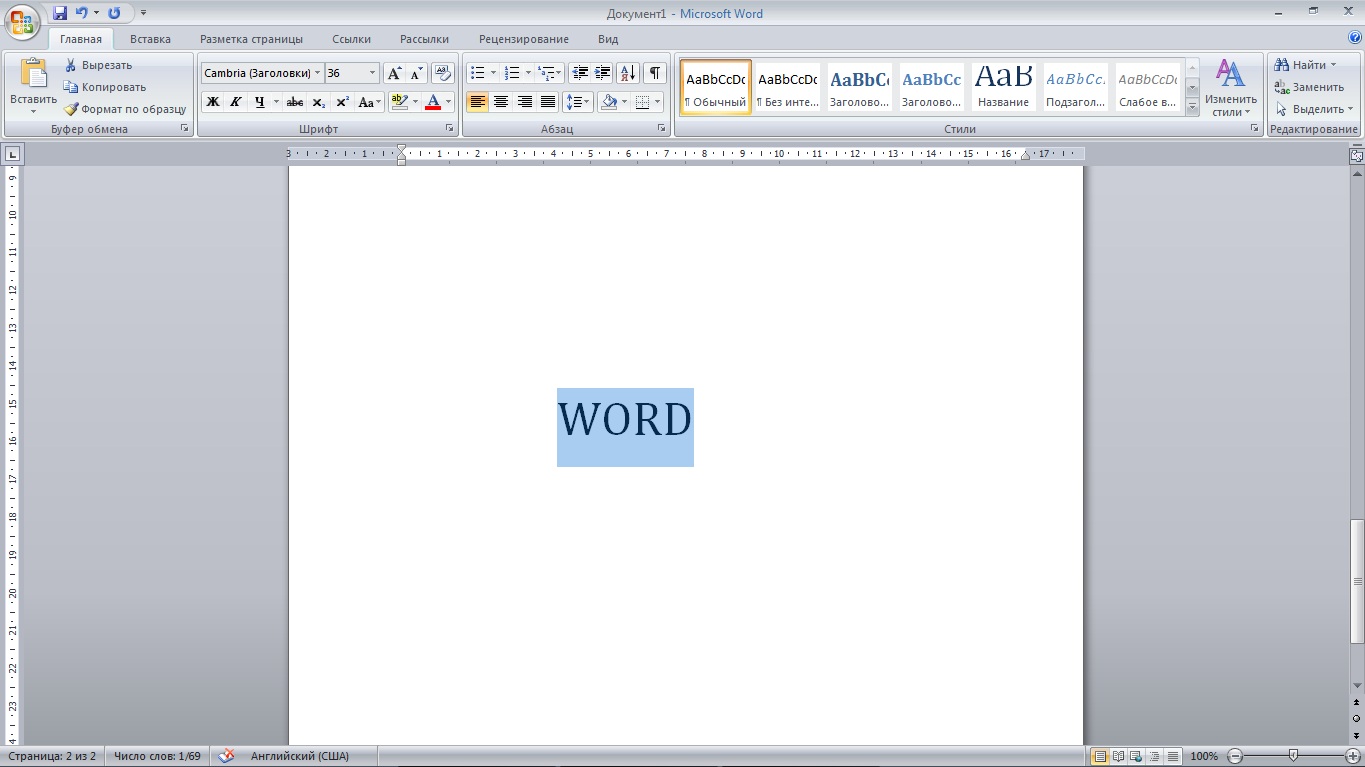The width and height of the screenshot is (1365, 767).
Task: Open Word help with the question mark
Action: (x=1354, y=38)
